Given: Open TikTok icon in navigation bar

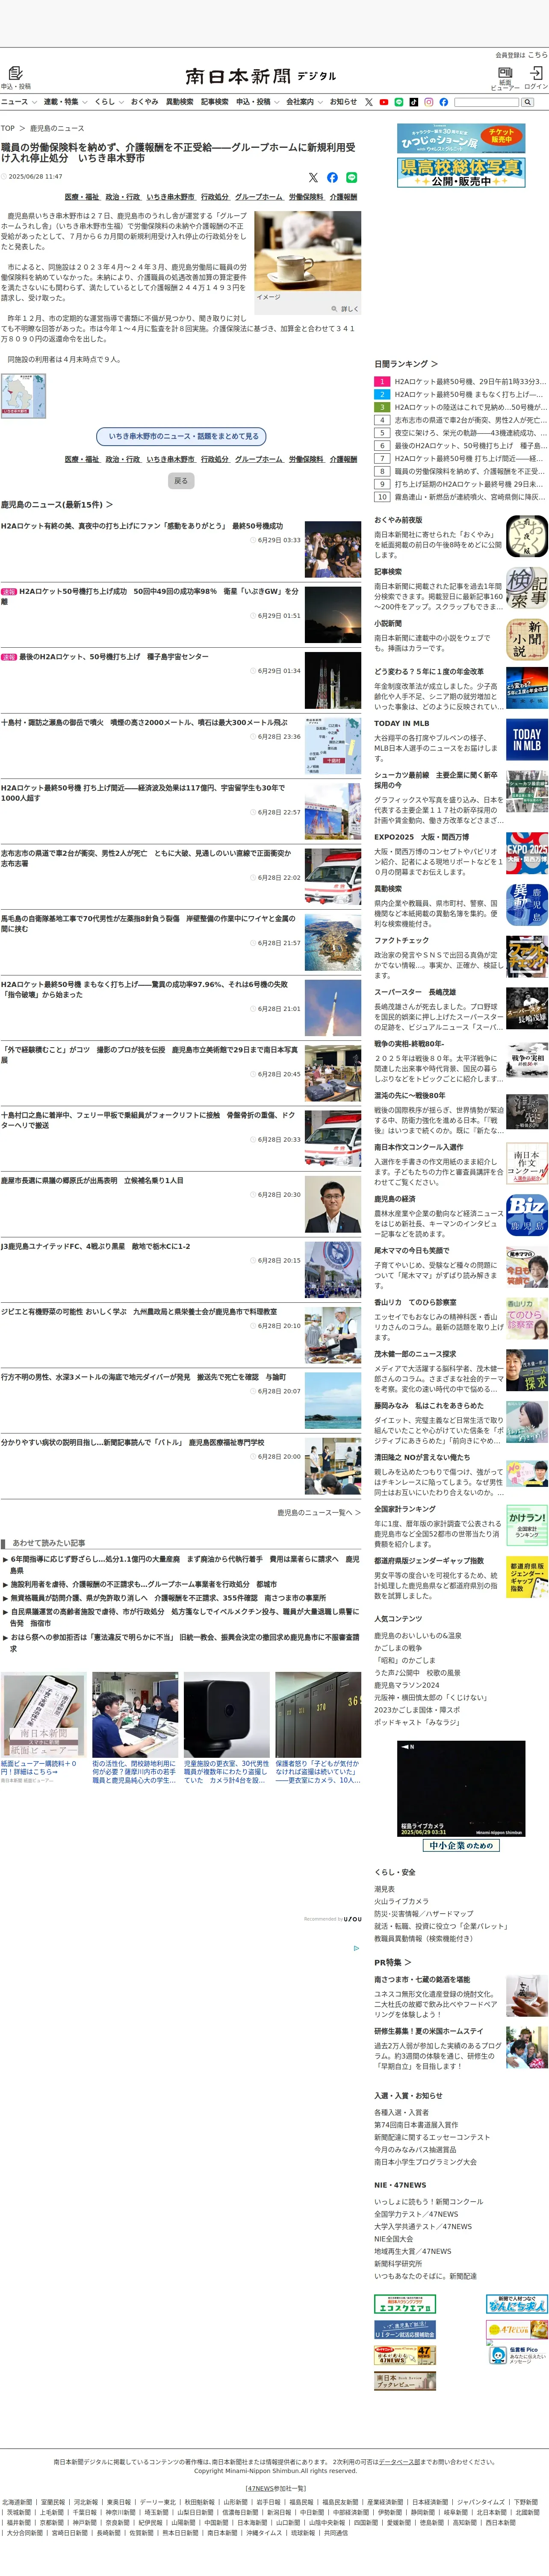Looking at the screenshot, I should [x=414, y=102].
